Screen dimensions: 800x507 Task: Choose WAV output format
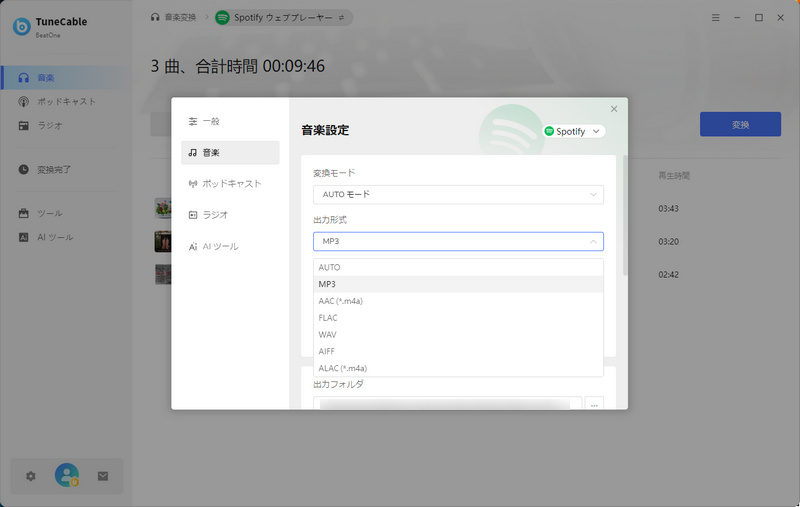[458, 335]
